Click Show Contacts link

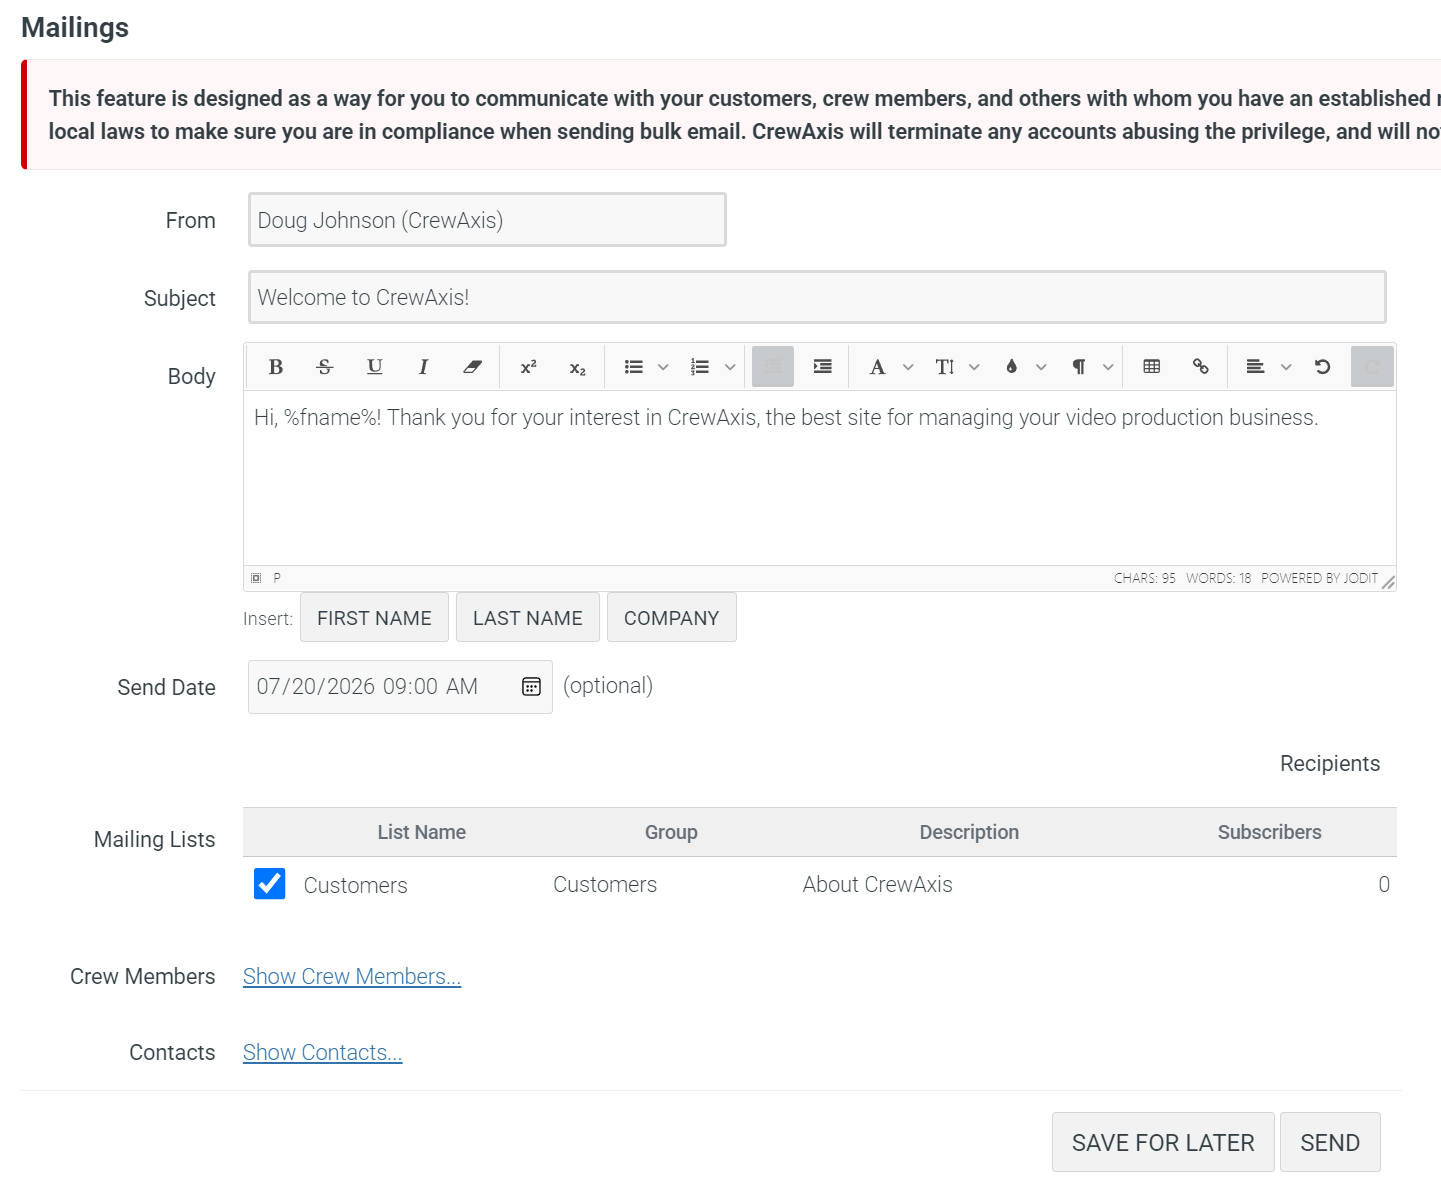tap(322, 1052)
